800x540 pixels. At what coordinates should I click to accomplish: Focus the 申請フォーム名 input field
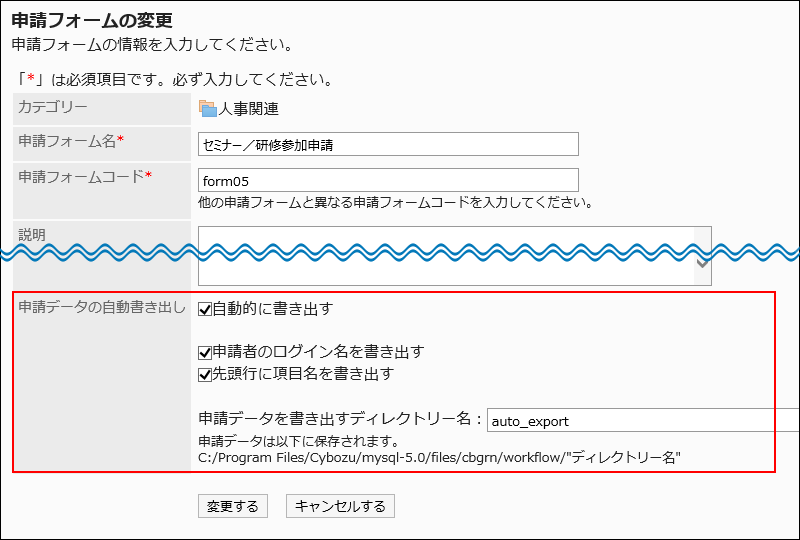click(x=388, y=144)
